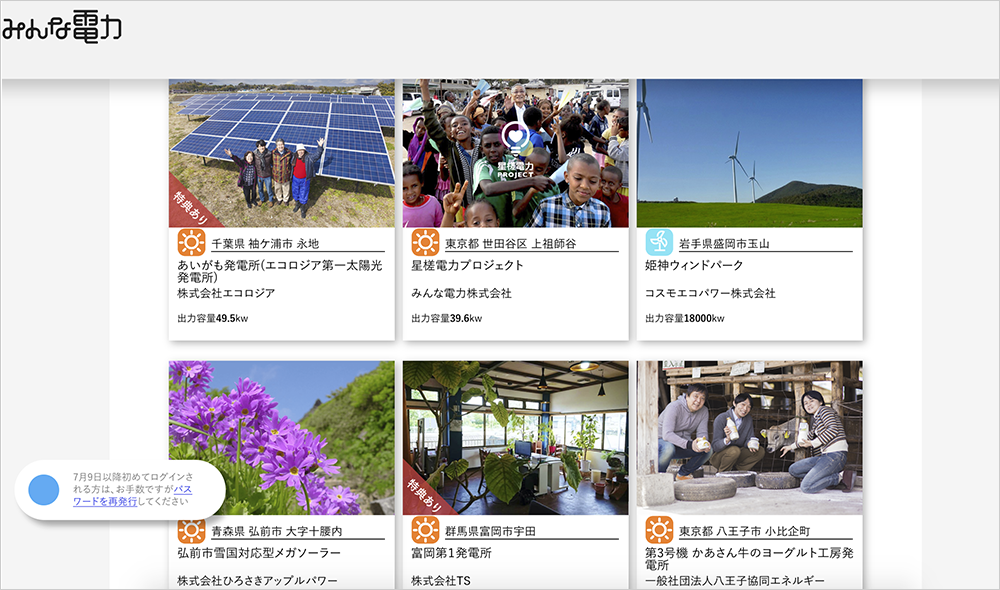Screen dimensions: 1000x590
Task: Click location text 青森県 弘前市 大字十腰内
Action: pyautogui.click(x=277, y=531)
